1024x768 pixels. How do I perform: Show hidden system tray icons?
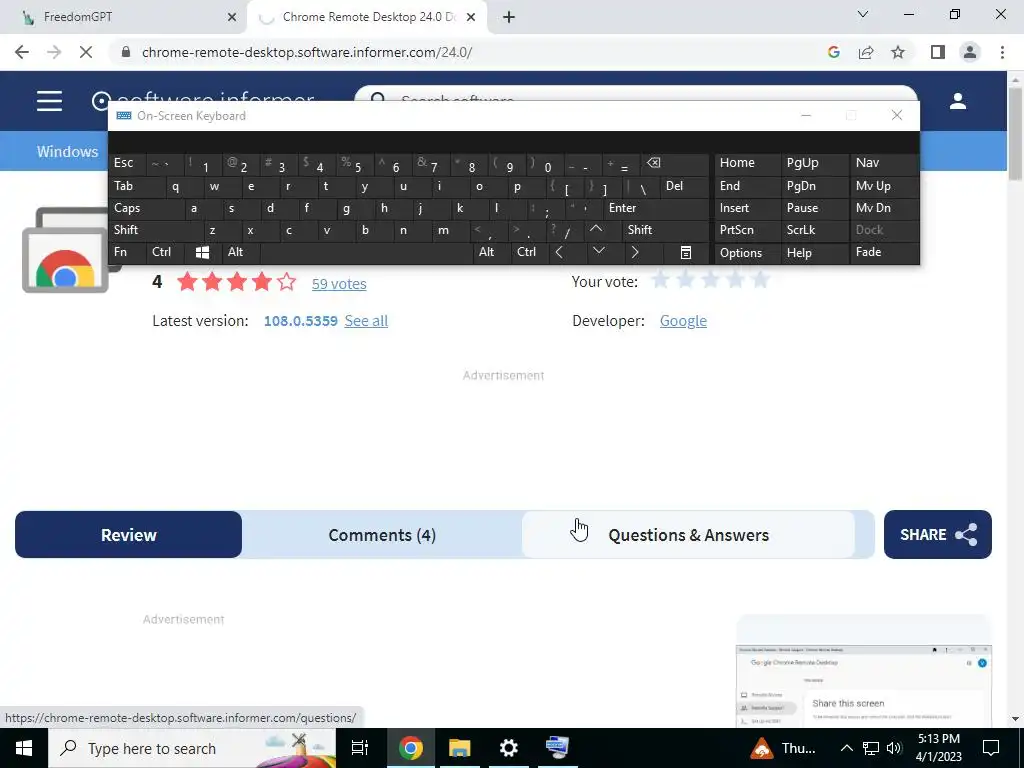(846, 748)
